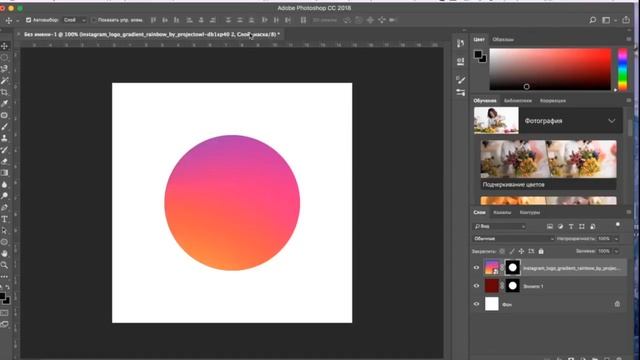Select the Horizontal Type tool

coord(4,219)
